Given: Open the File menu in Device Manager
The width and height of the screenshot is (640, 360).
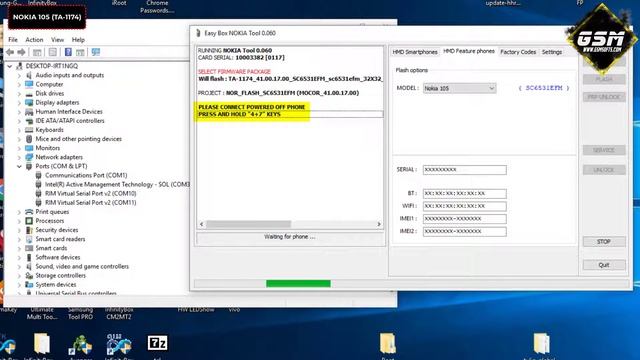Looking at the screenshot, I should pyautogui.click(x=13, y=40).
